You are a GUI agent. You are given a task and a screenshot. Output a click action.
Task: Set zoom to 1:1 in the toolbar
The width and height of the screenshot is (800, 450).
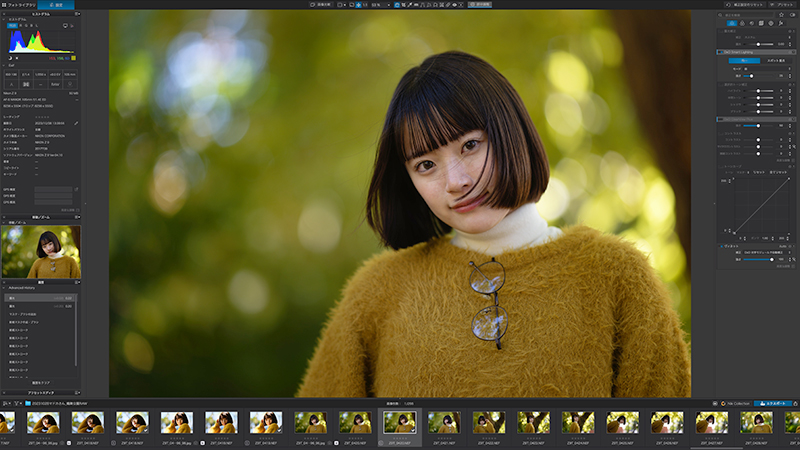tap(365, 5)
